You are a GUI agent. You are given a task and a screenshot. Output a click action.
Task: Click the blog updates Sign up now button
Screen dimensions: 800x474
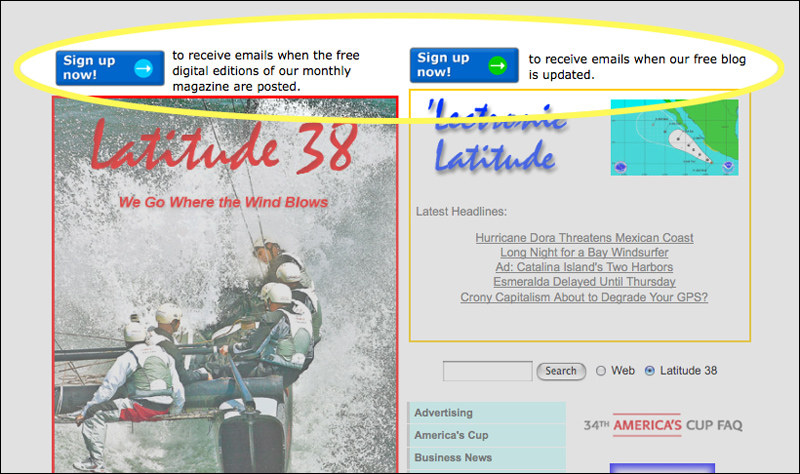(x=464, y=65)
